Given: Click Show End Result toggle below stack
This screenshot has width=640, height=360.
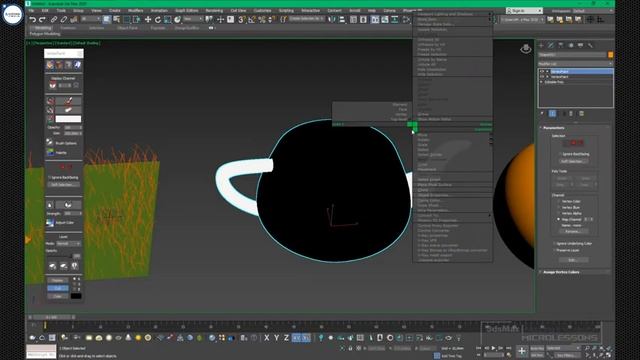Looking at the screenshot, I should click(x=552, y=113).
